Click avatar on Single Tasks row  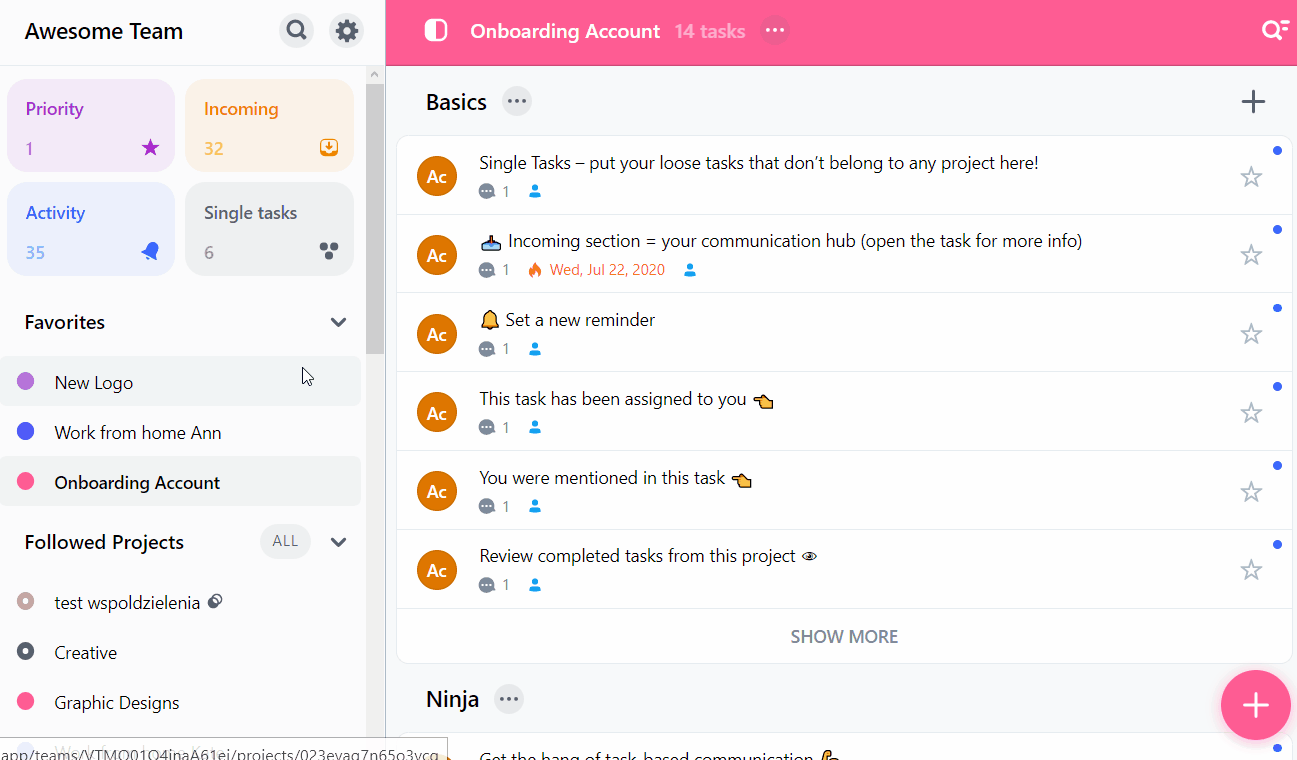437,176
